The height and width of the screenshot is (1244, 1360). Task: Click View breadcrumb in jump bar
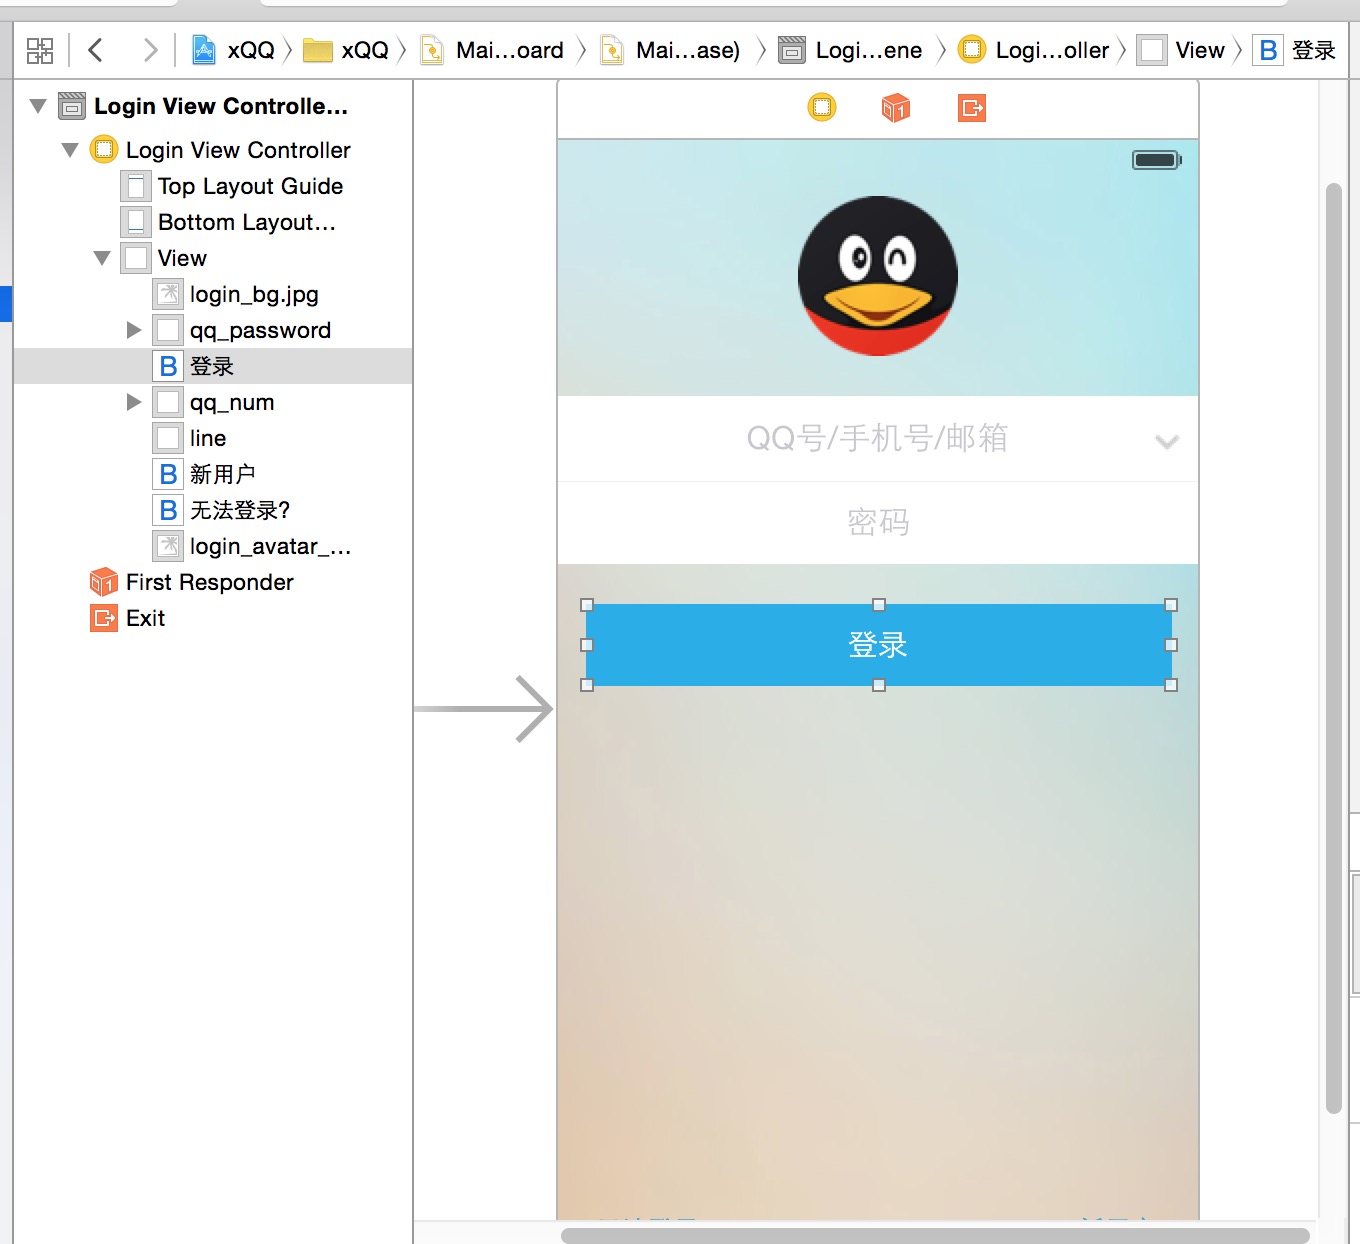coord(1182,50)
